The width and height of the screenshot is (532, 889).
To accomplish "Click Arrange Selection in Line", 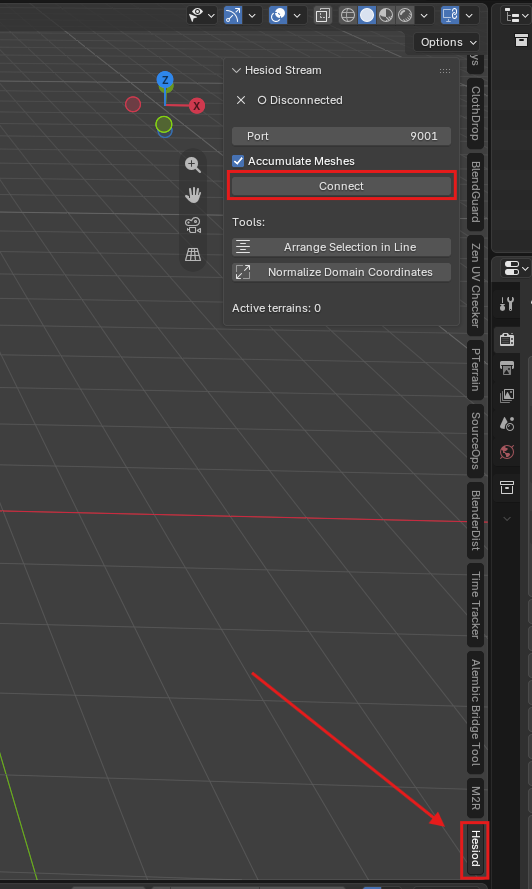I will pyautogui.click(x=341, y=247).
